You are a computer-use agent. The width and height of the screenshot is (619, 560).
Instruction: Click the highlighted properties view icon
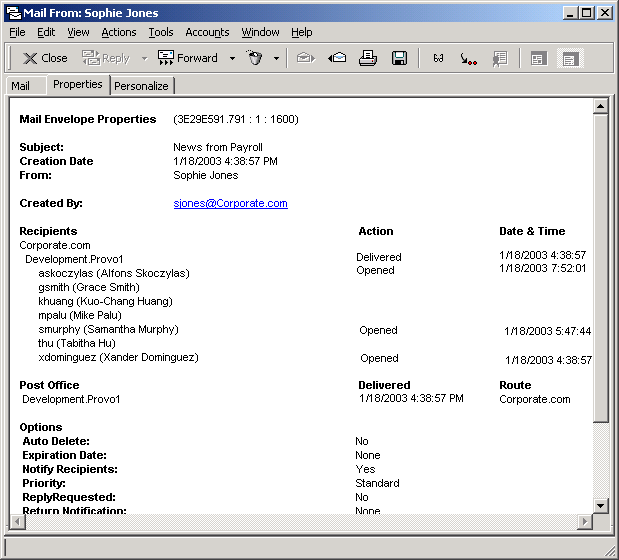point(570,59)
